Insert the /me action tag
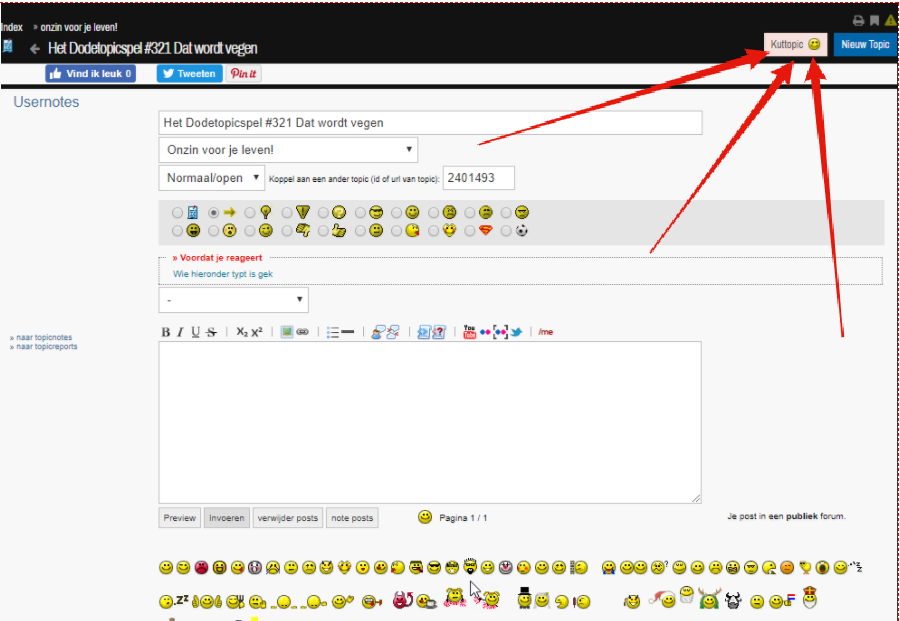Viewport: 900px width, 621px height. [x=546, y=332]
